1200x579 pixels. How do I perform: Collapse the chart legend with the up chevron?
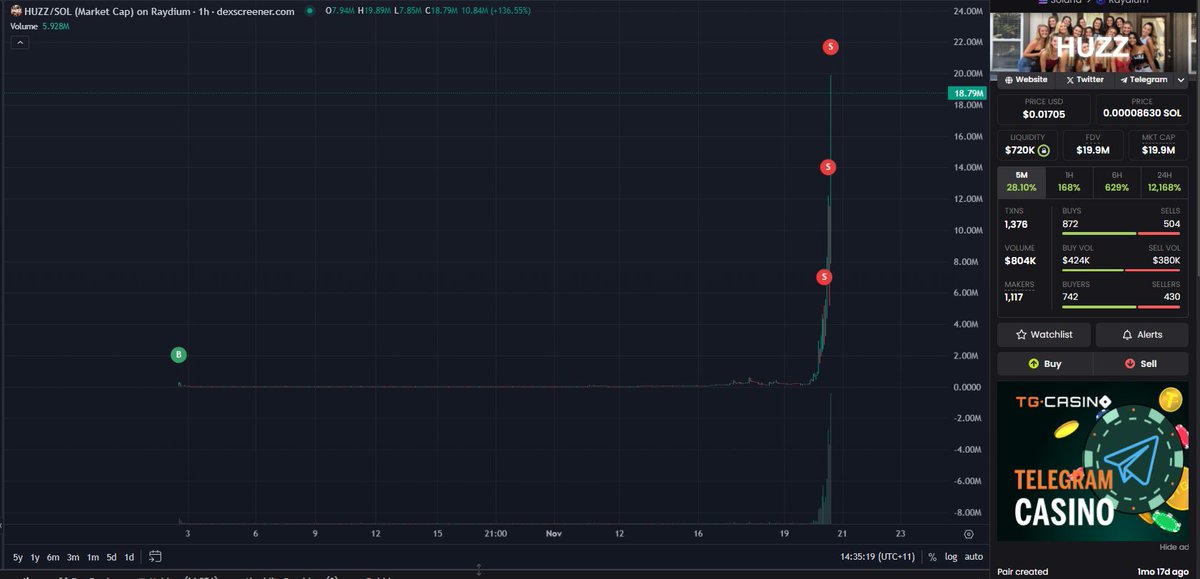(22, 42)
